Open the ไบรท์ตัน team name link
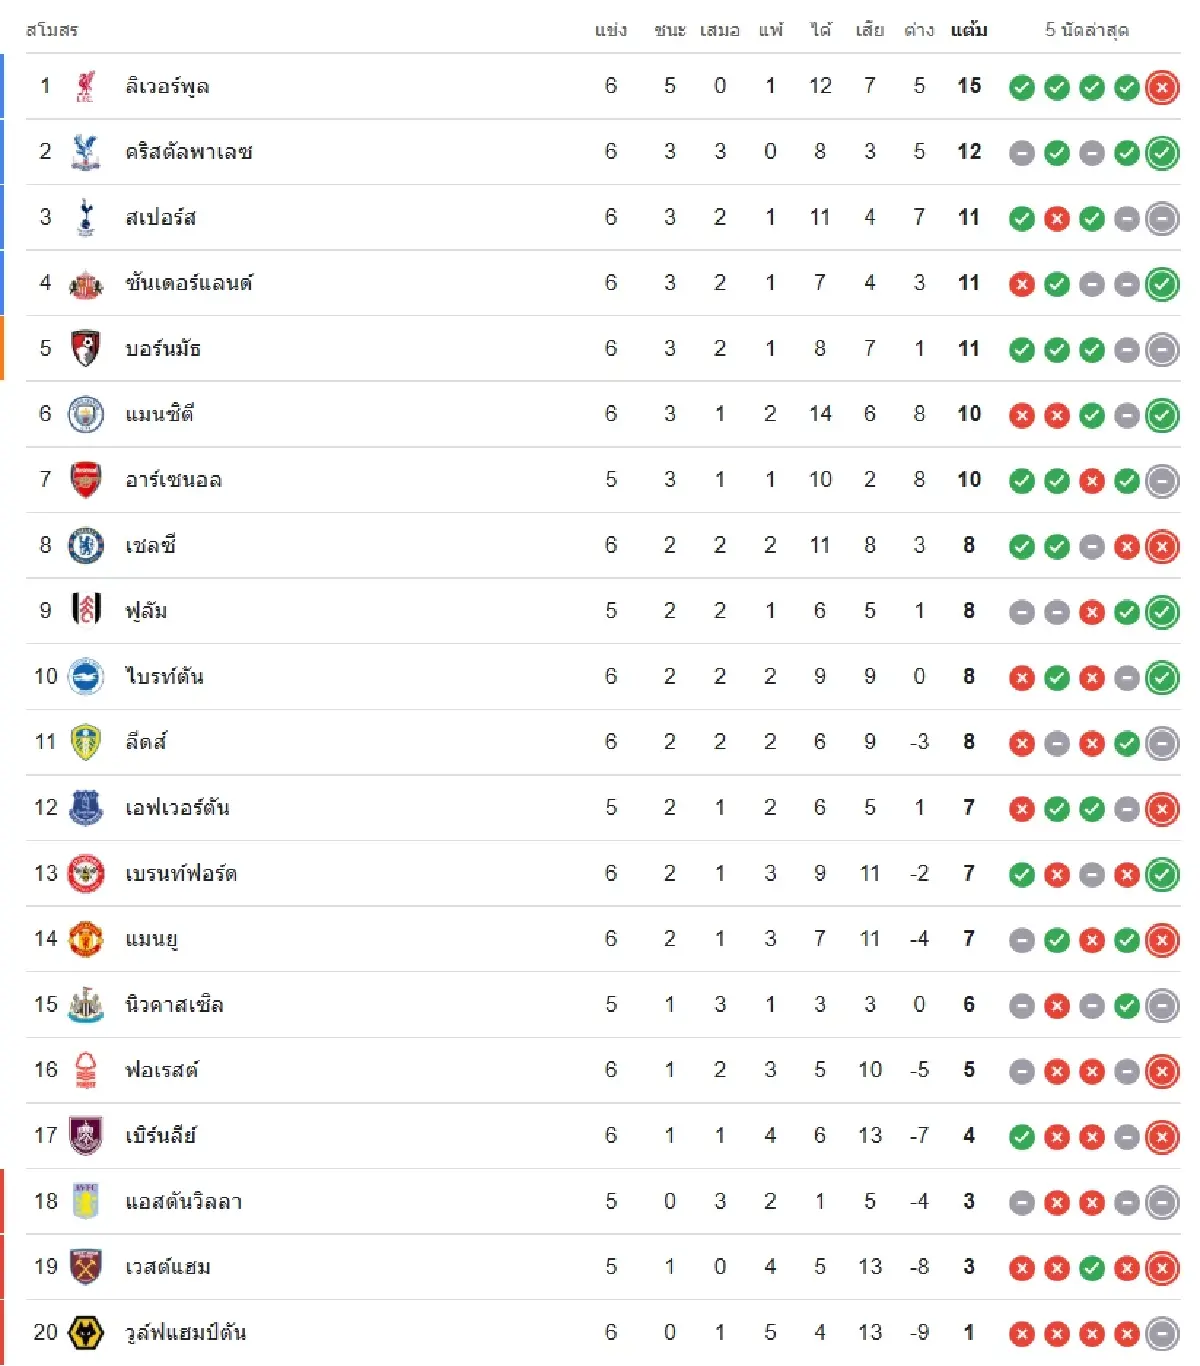 [x=165, y=677]
